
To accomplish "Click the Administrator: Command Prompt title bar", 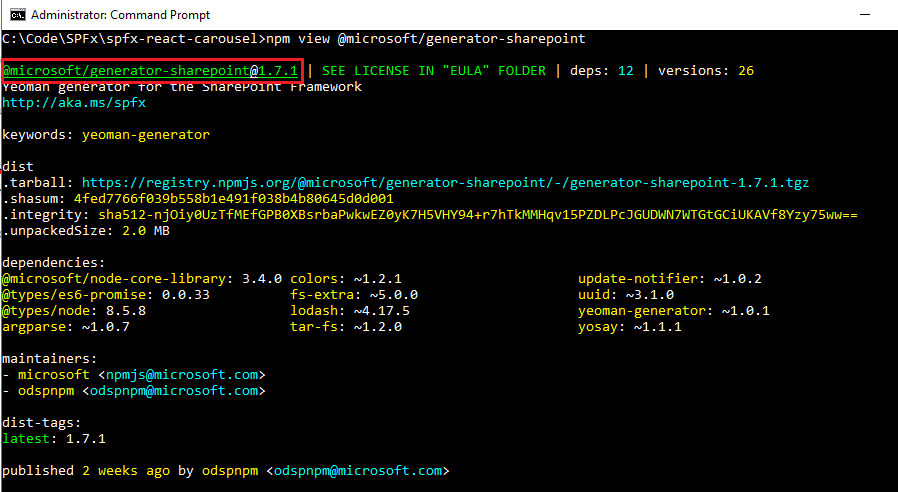I will [x=400, y=14].
